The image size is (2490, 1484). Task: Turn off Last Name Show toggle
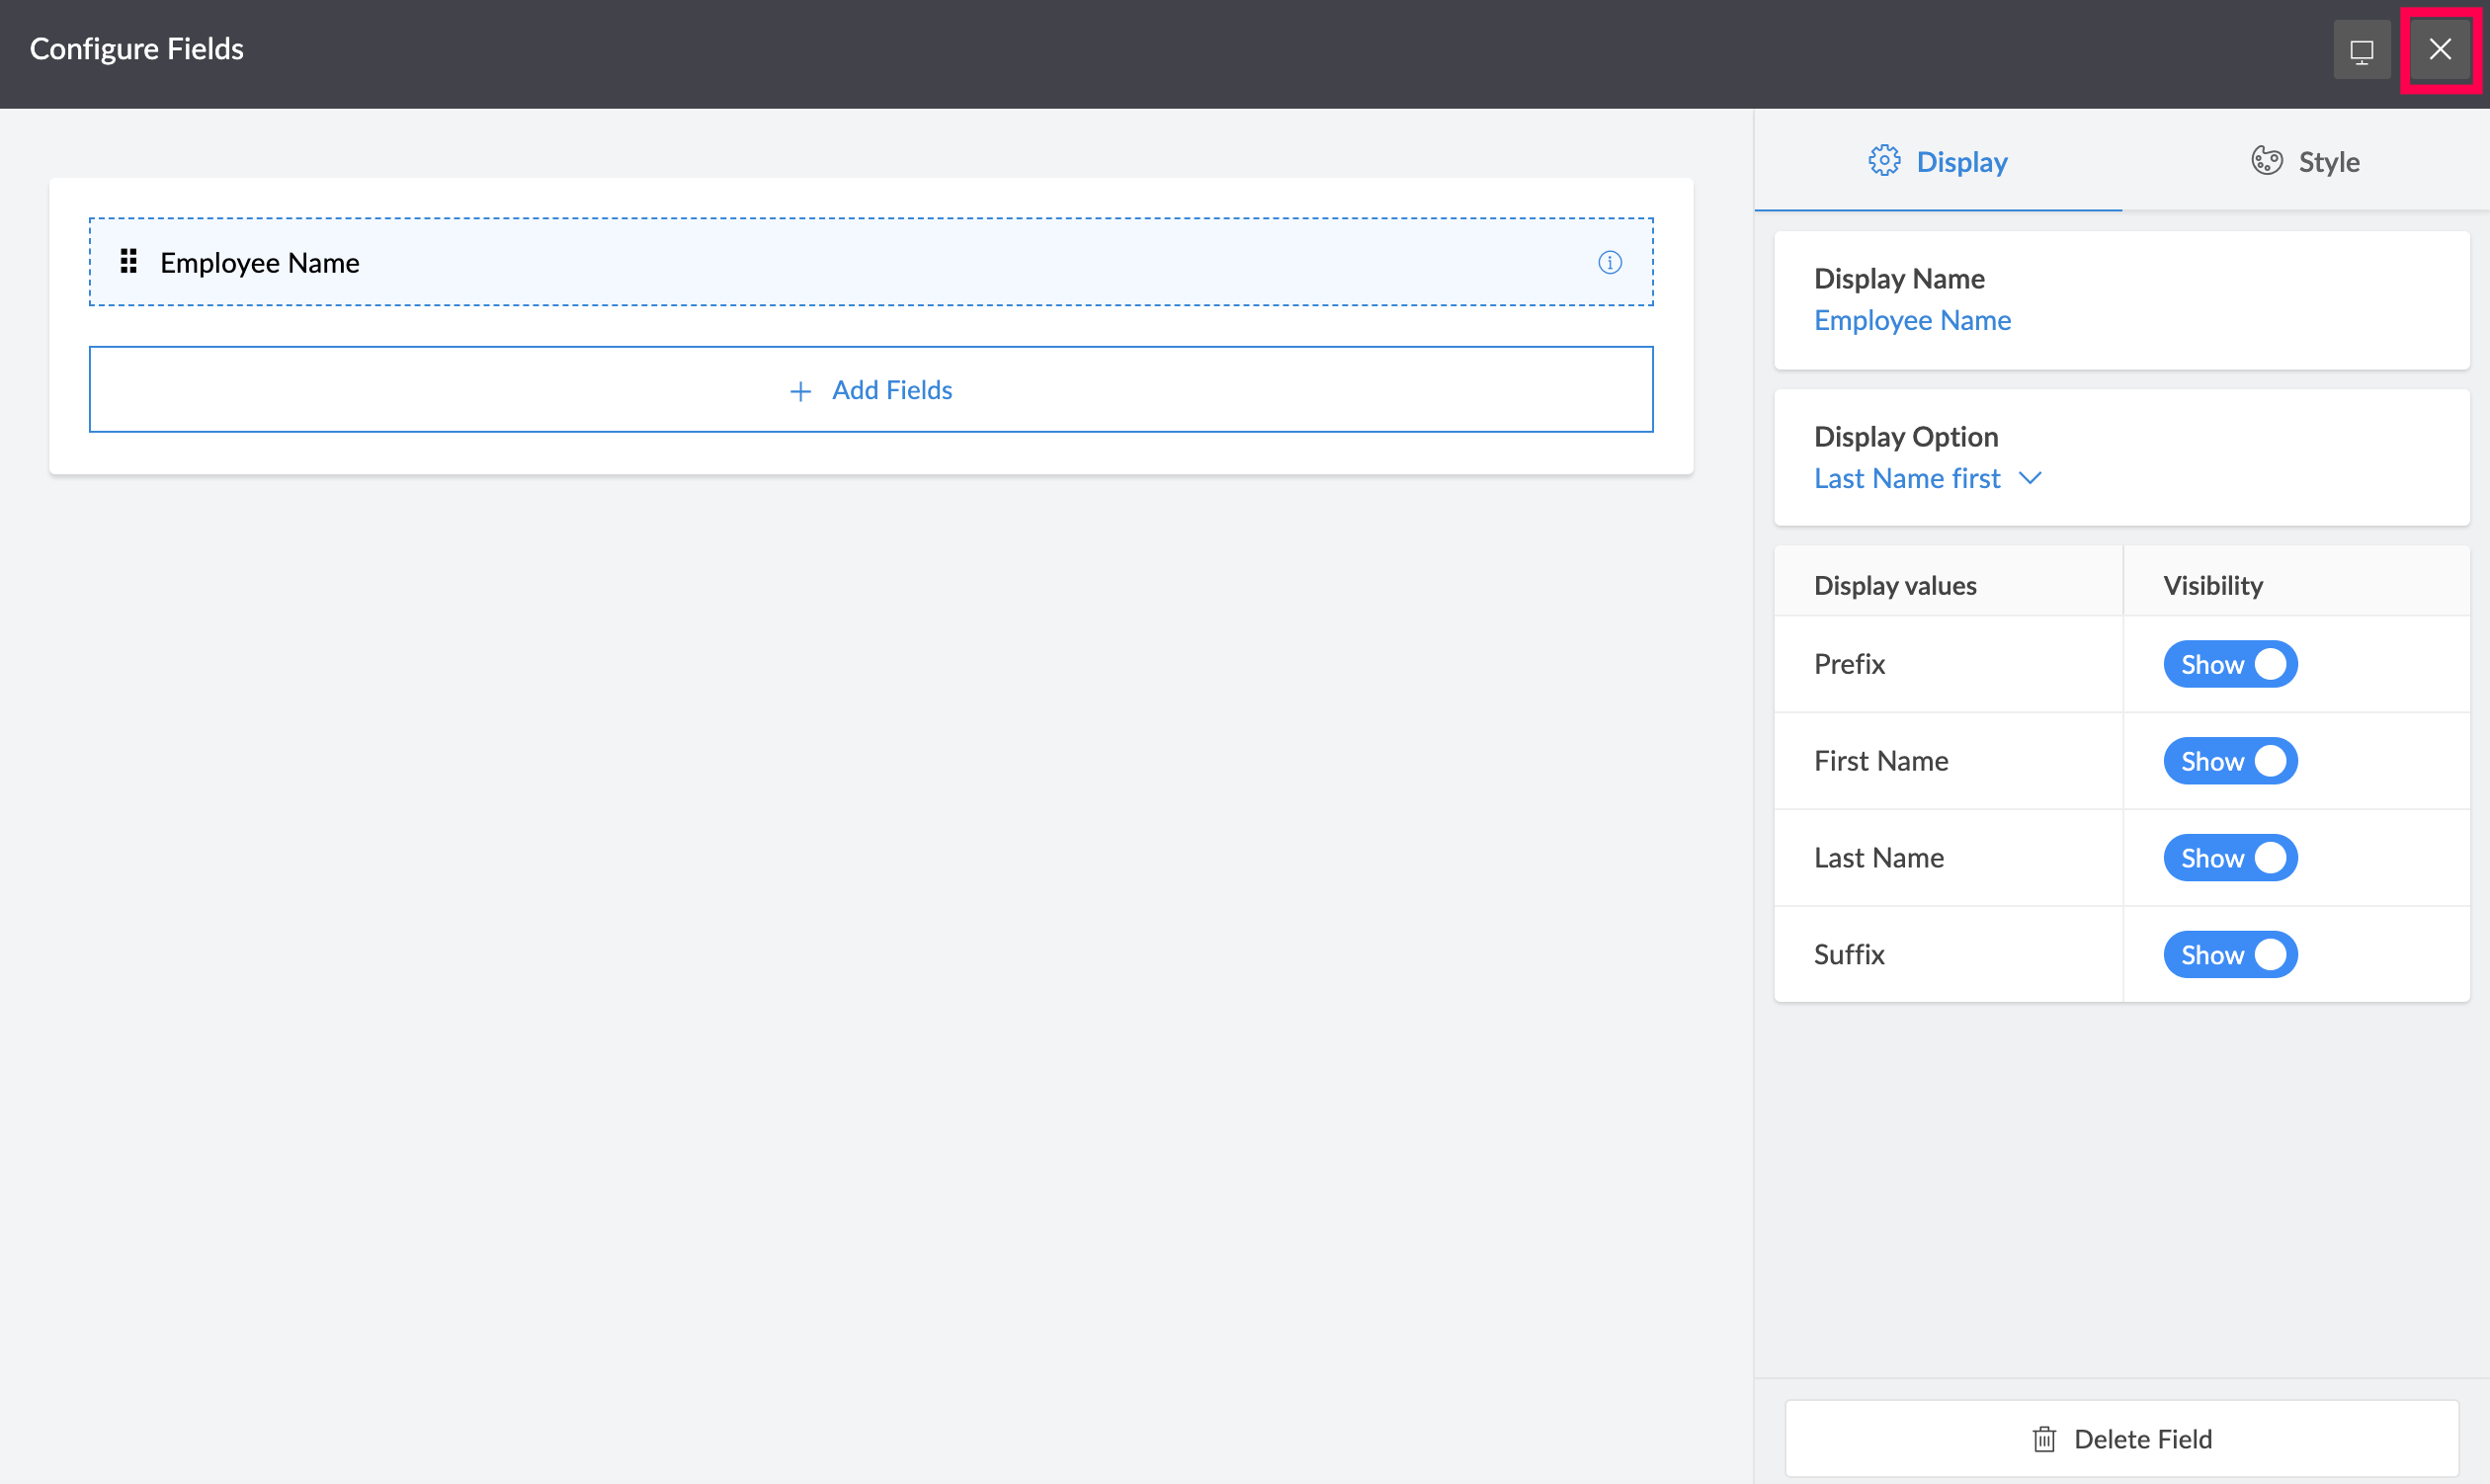[x=2229, y=858]
